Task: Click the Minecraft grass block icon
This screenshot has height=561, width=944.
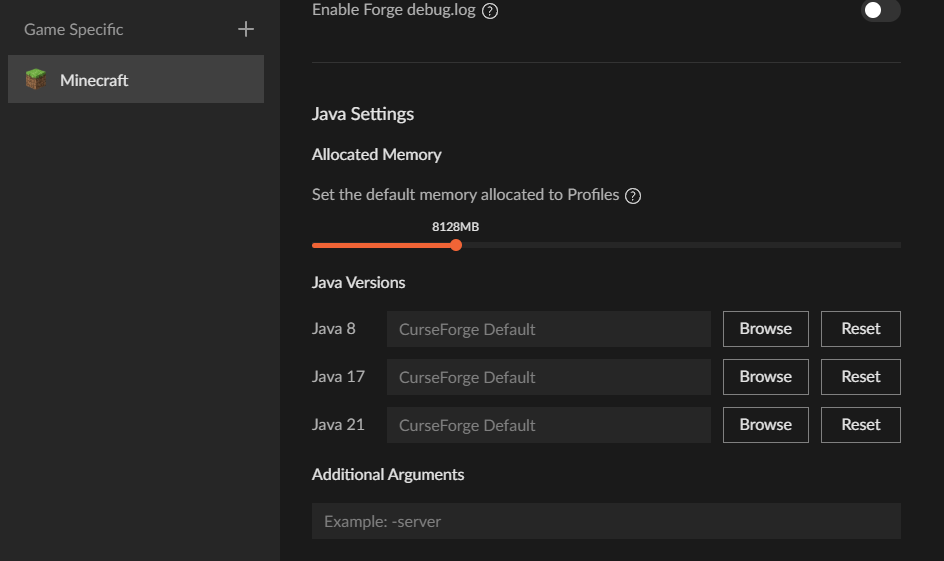Action: pos(36,79)
